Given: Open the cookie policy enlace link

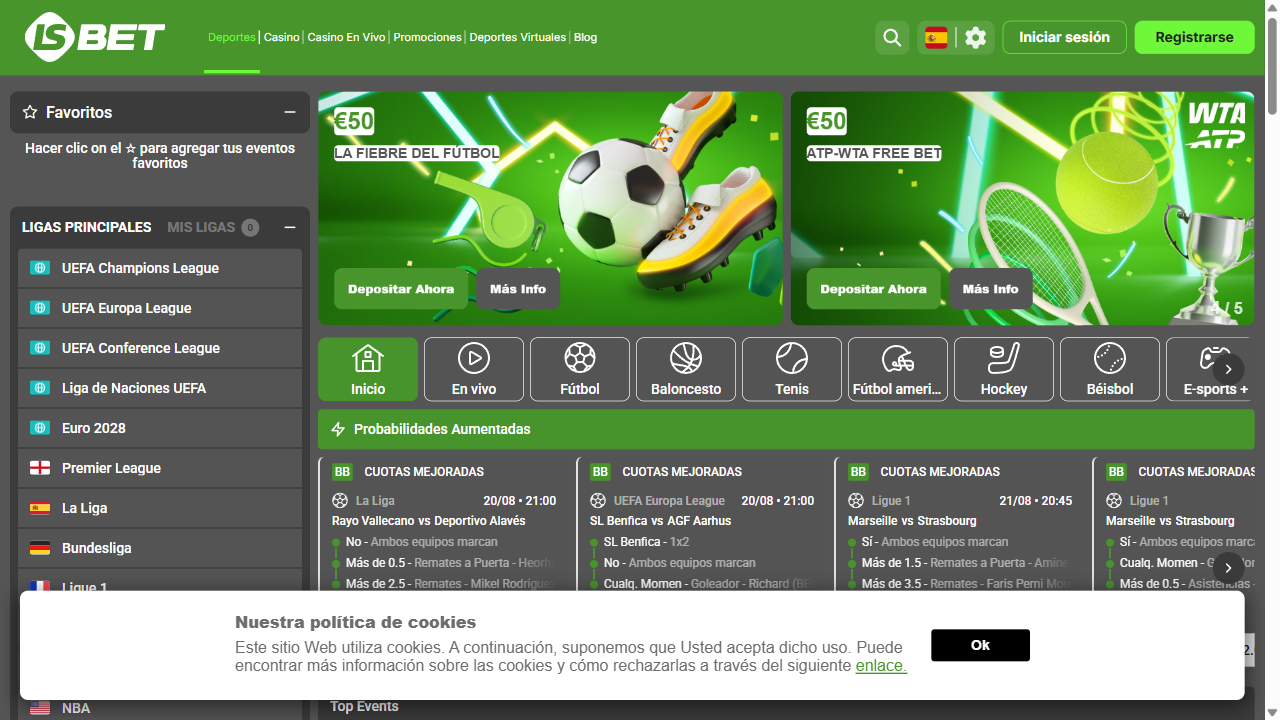Looking at the screenshot, I should (x=881, y=665).
